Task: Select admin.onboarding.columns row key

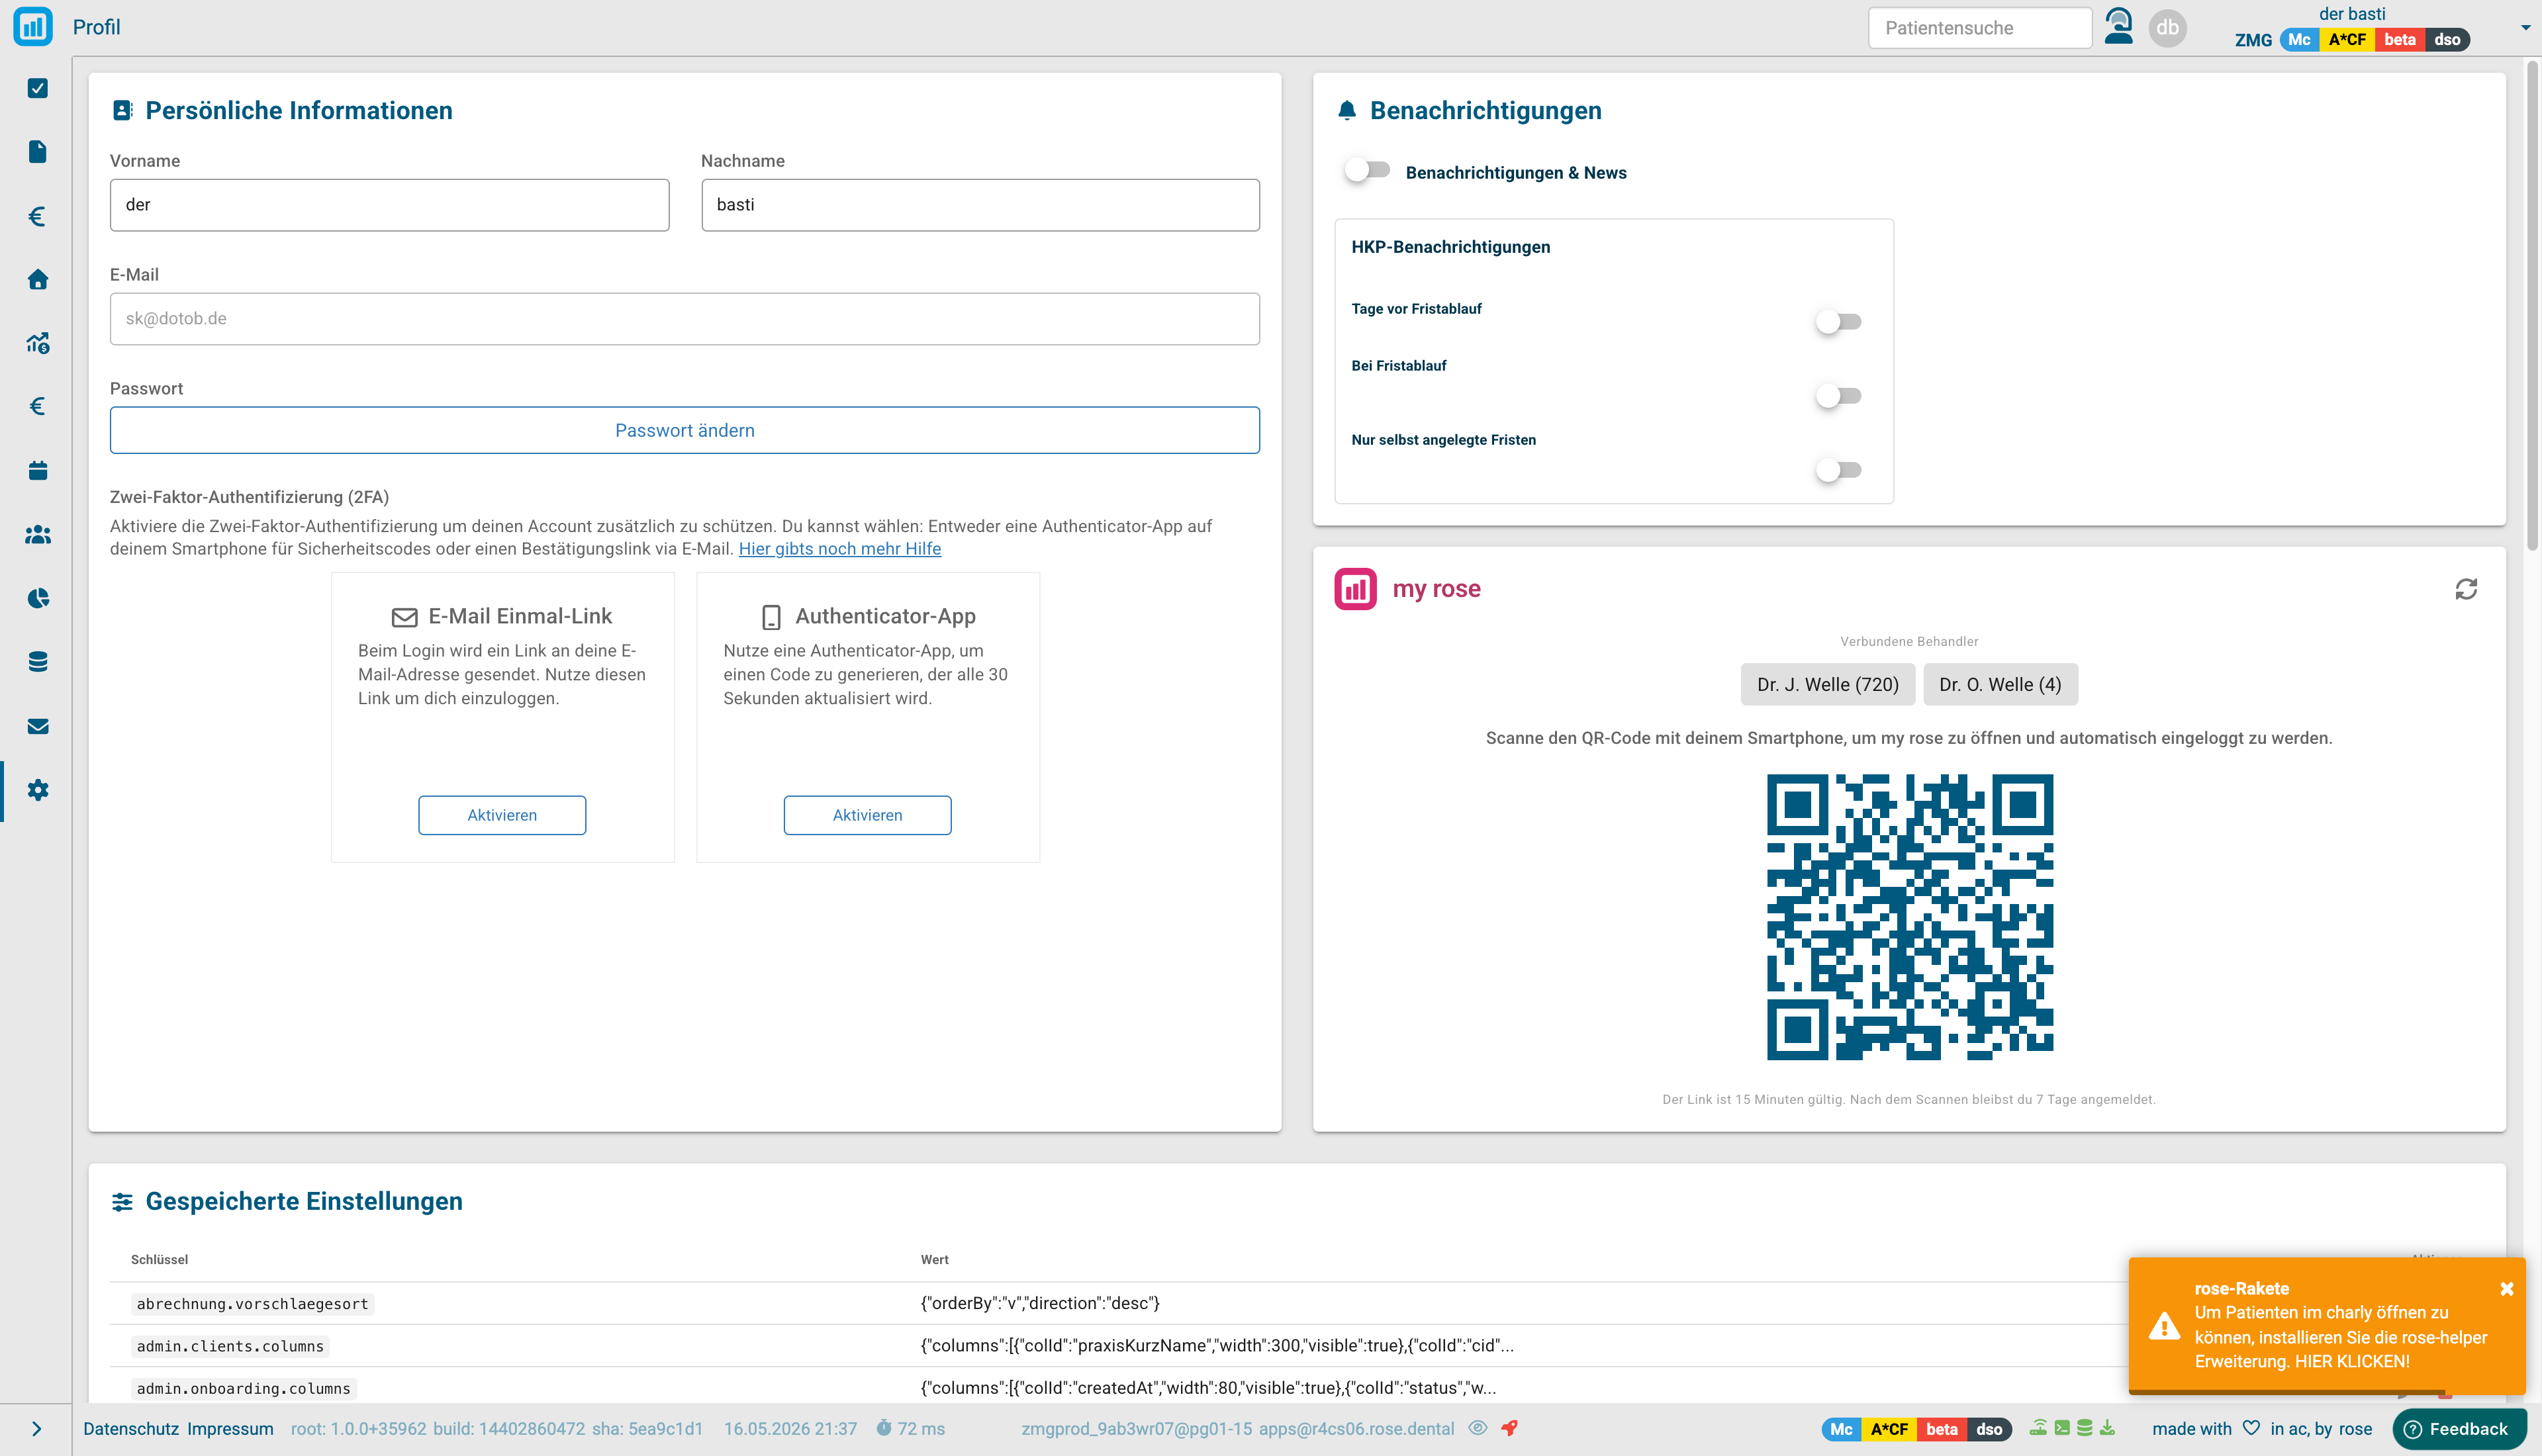Action: [243, 1388]
